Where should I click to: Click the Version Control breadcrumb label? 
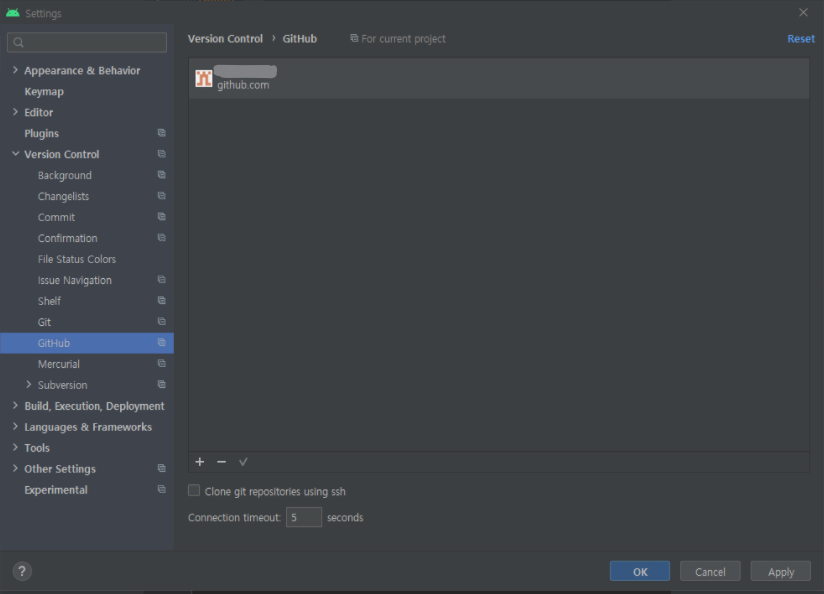click(x=225, y=38)
